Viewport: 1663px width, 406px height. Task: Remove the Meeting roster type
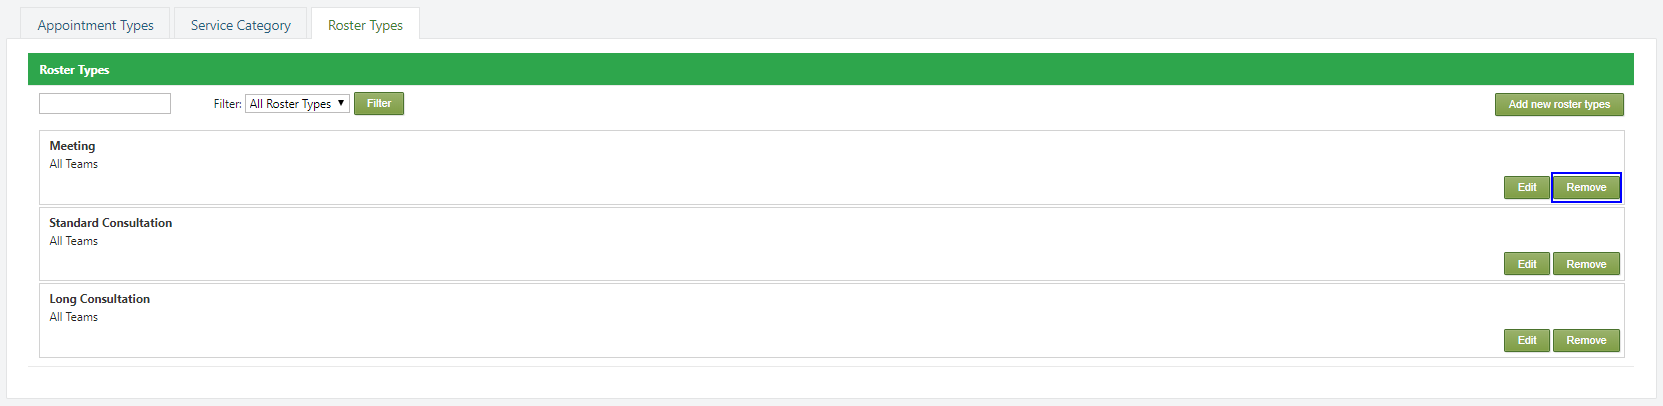(1585, 188)
